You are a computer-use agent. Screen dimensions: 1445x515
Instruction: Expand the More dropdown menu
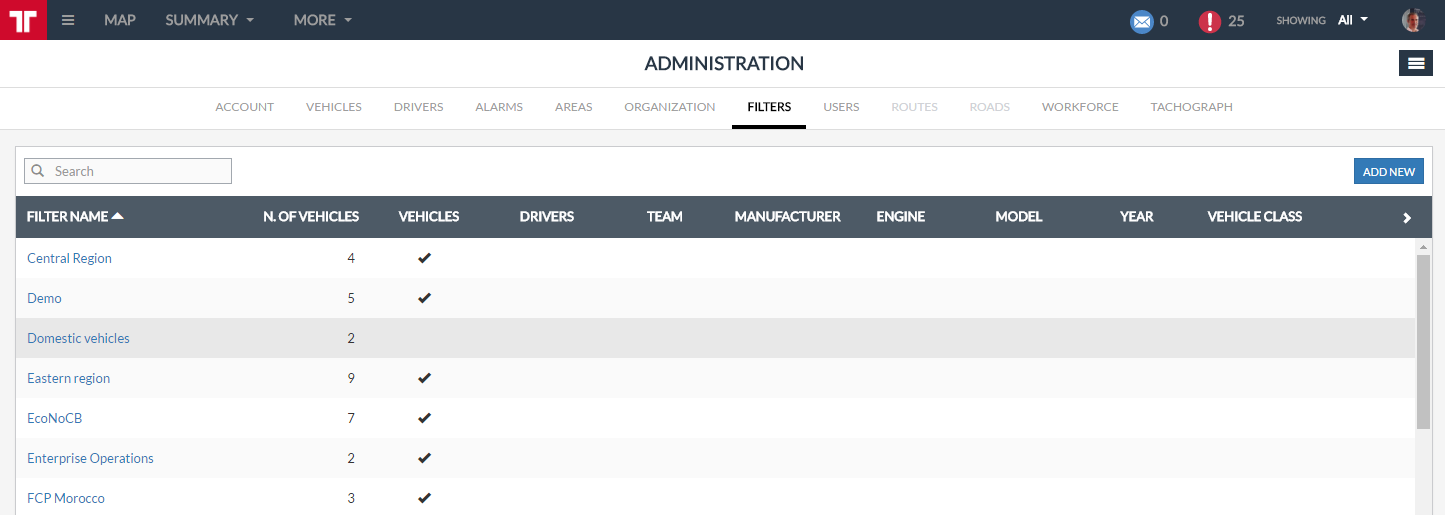click(323, 20)
